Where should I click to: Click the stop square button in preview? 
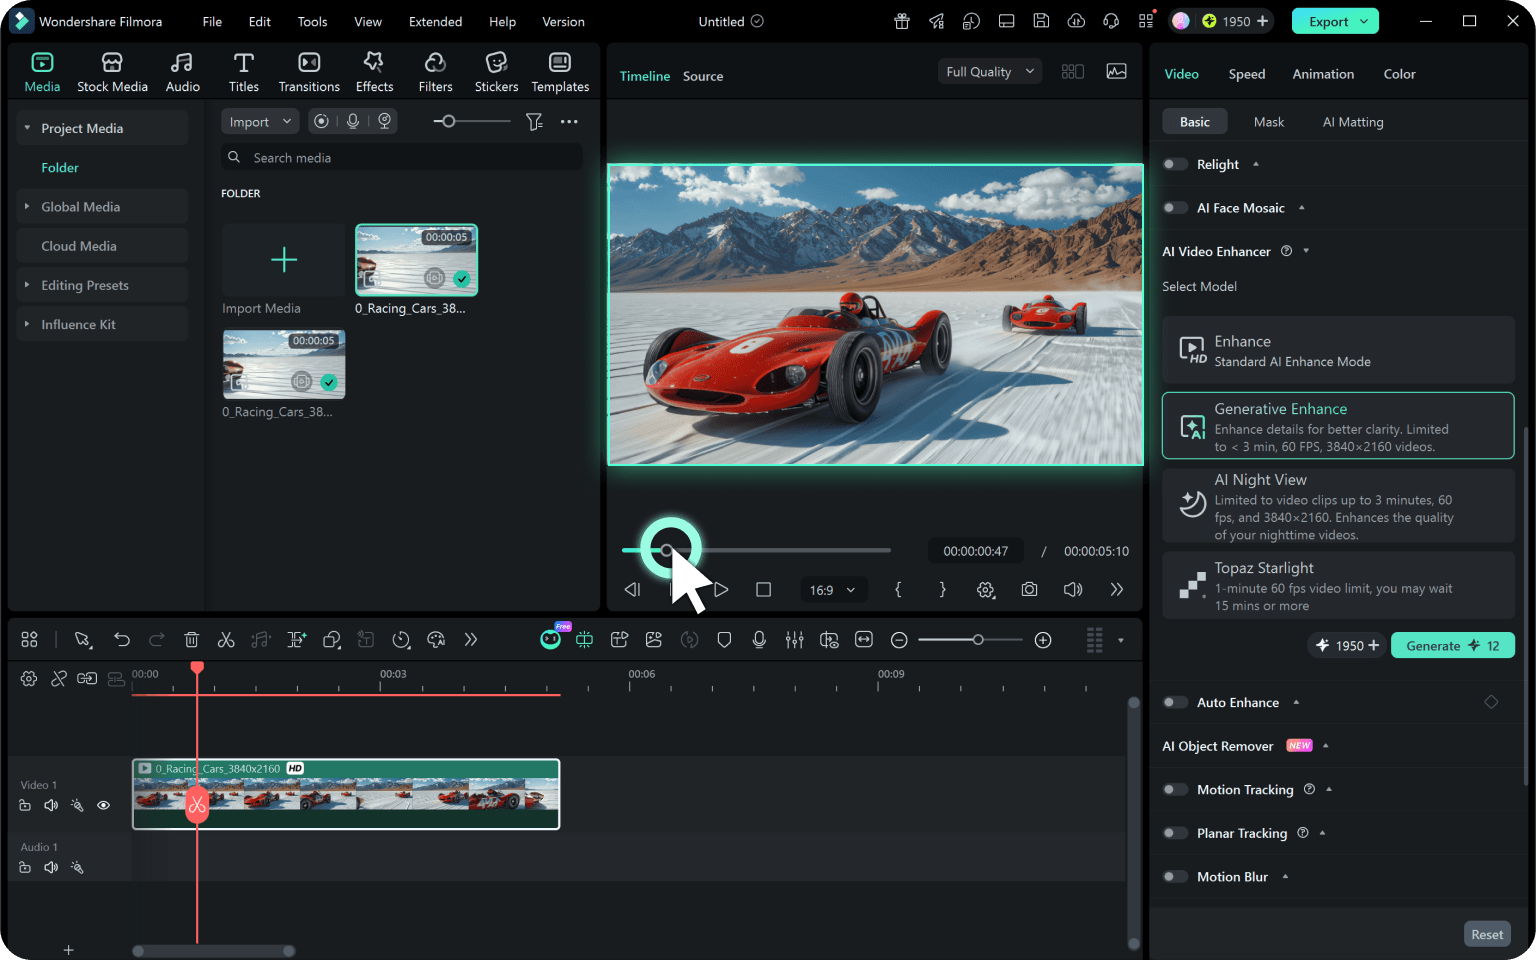[763, 590]
